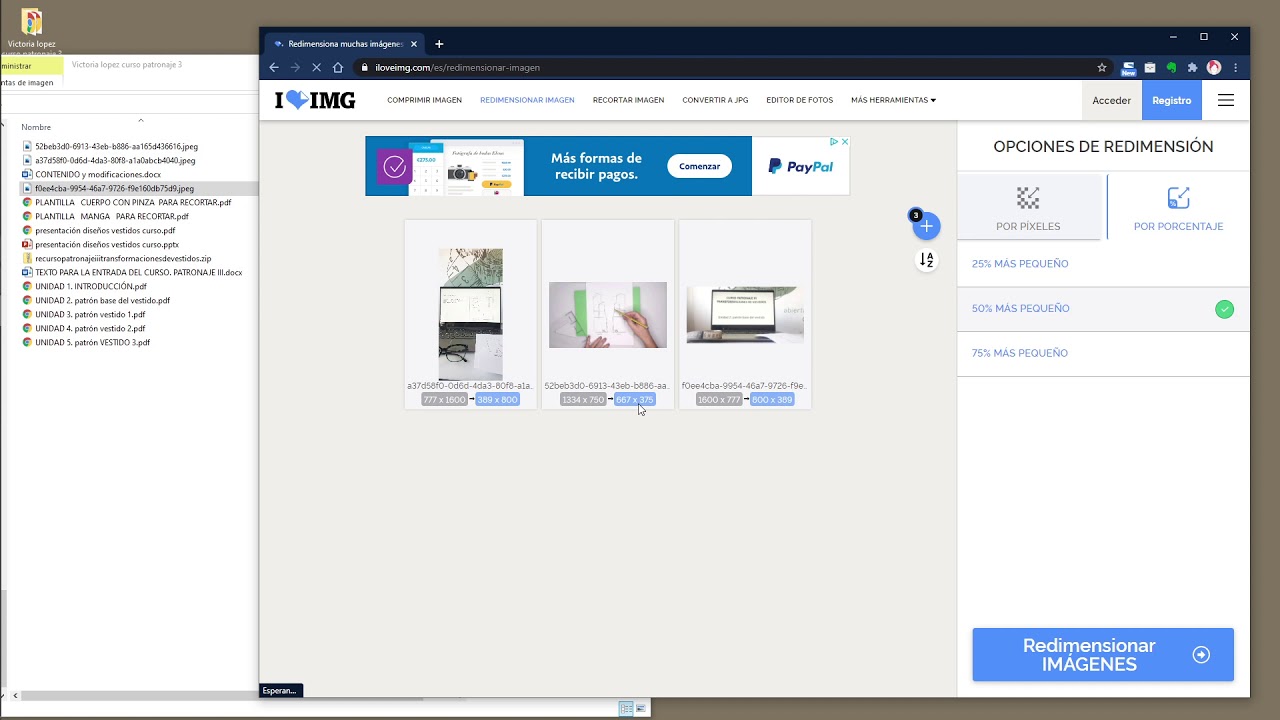This screenshot has width=1280, height=720.
Task: Select 52beb3d0 jpeg file in Explorer
Action: 116,146
